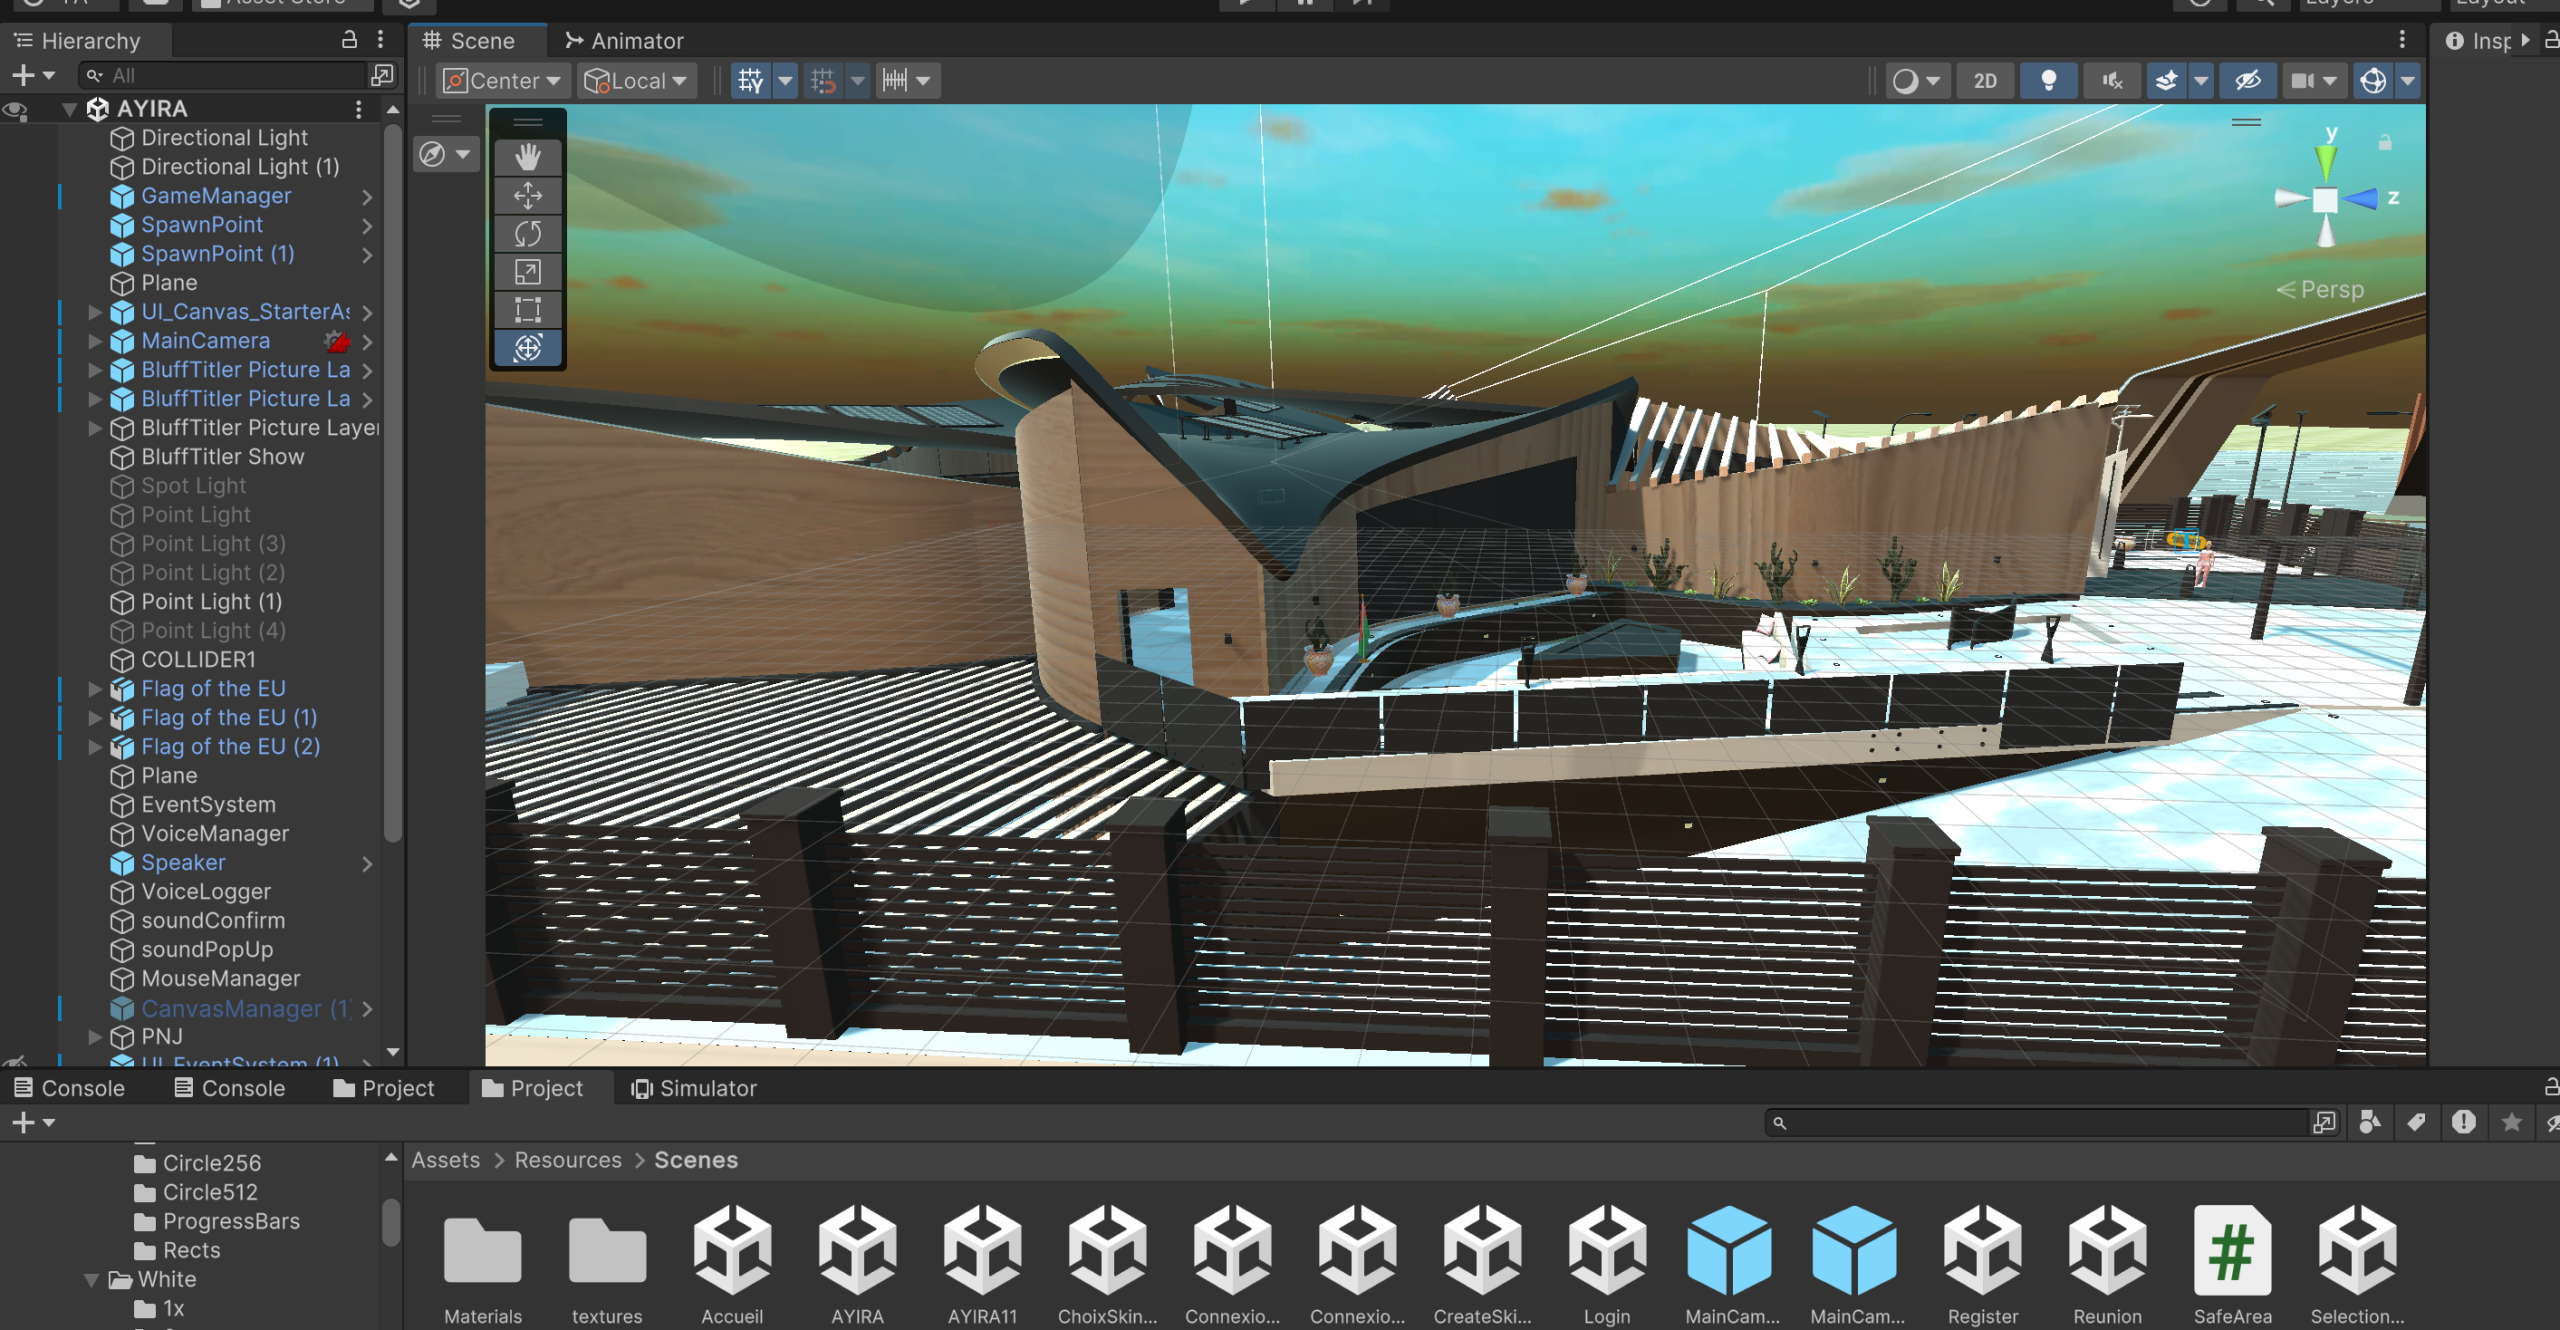
Task: Mute scene audio toggle
Action: (x=2111, y=81)
